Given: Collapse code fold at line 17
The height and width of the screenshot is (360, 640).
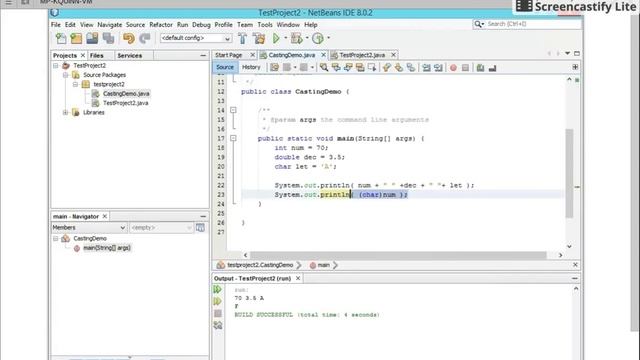Looking at the screenshot, I should (233, 138).
